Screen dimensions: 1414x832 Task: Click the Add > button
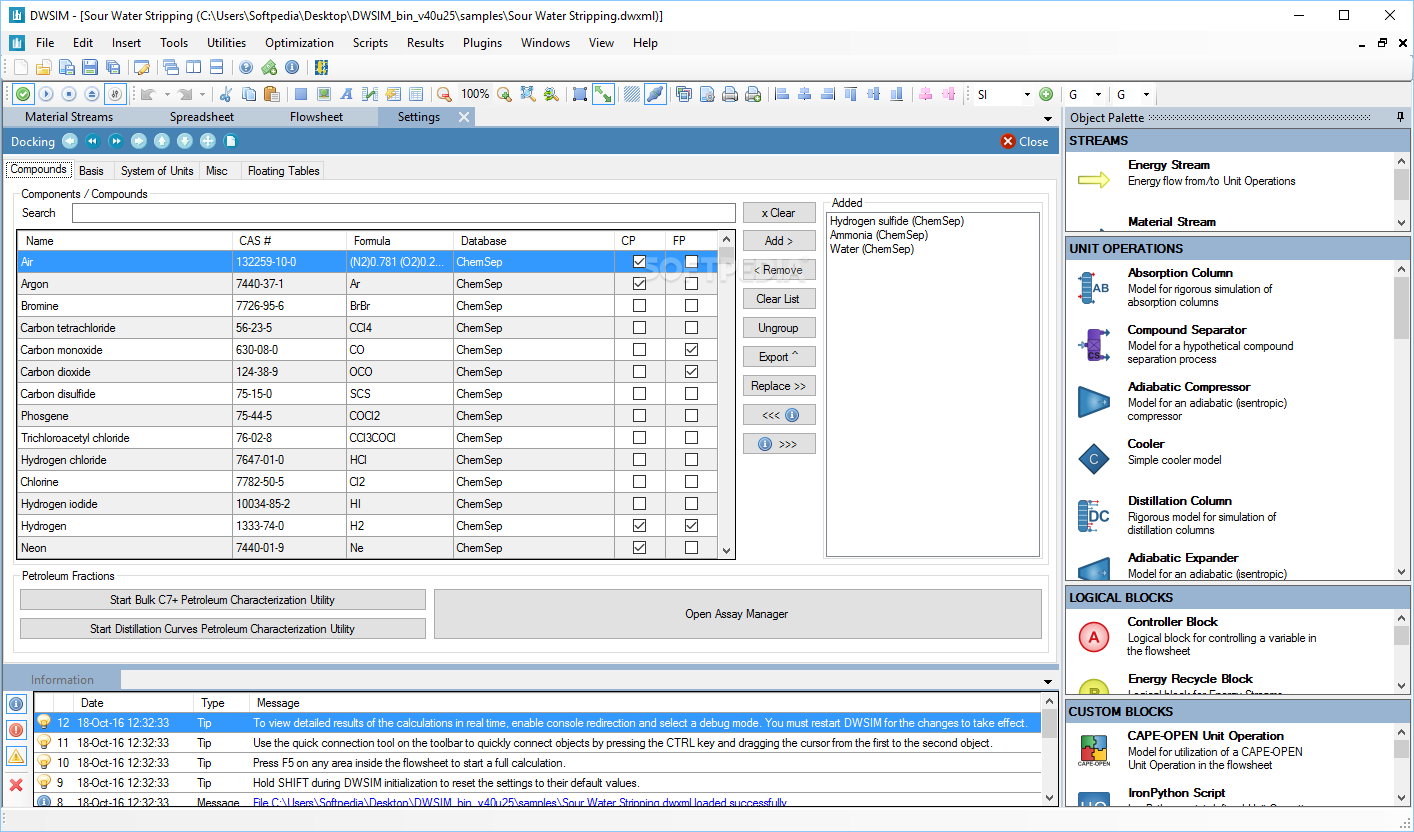tap(779, 241)
